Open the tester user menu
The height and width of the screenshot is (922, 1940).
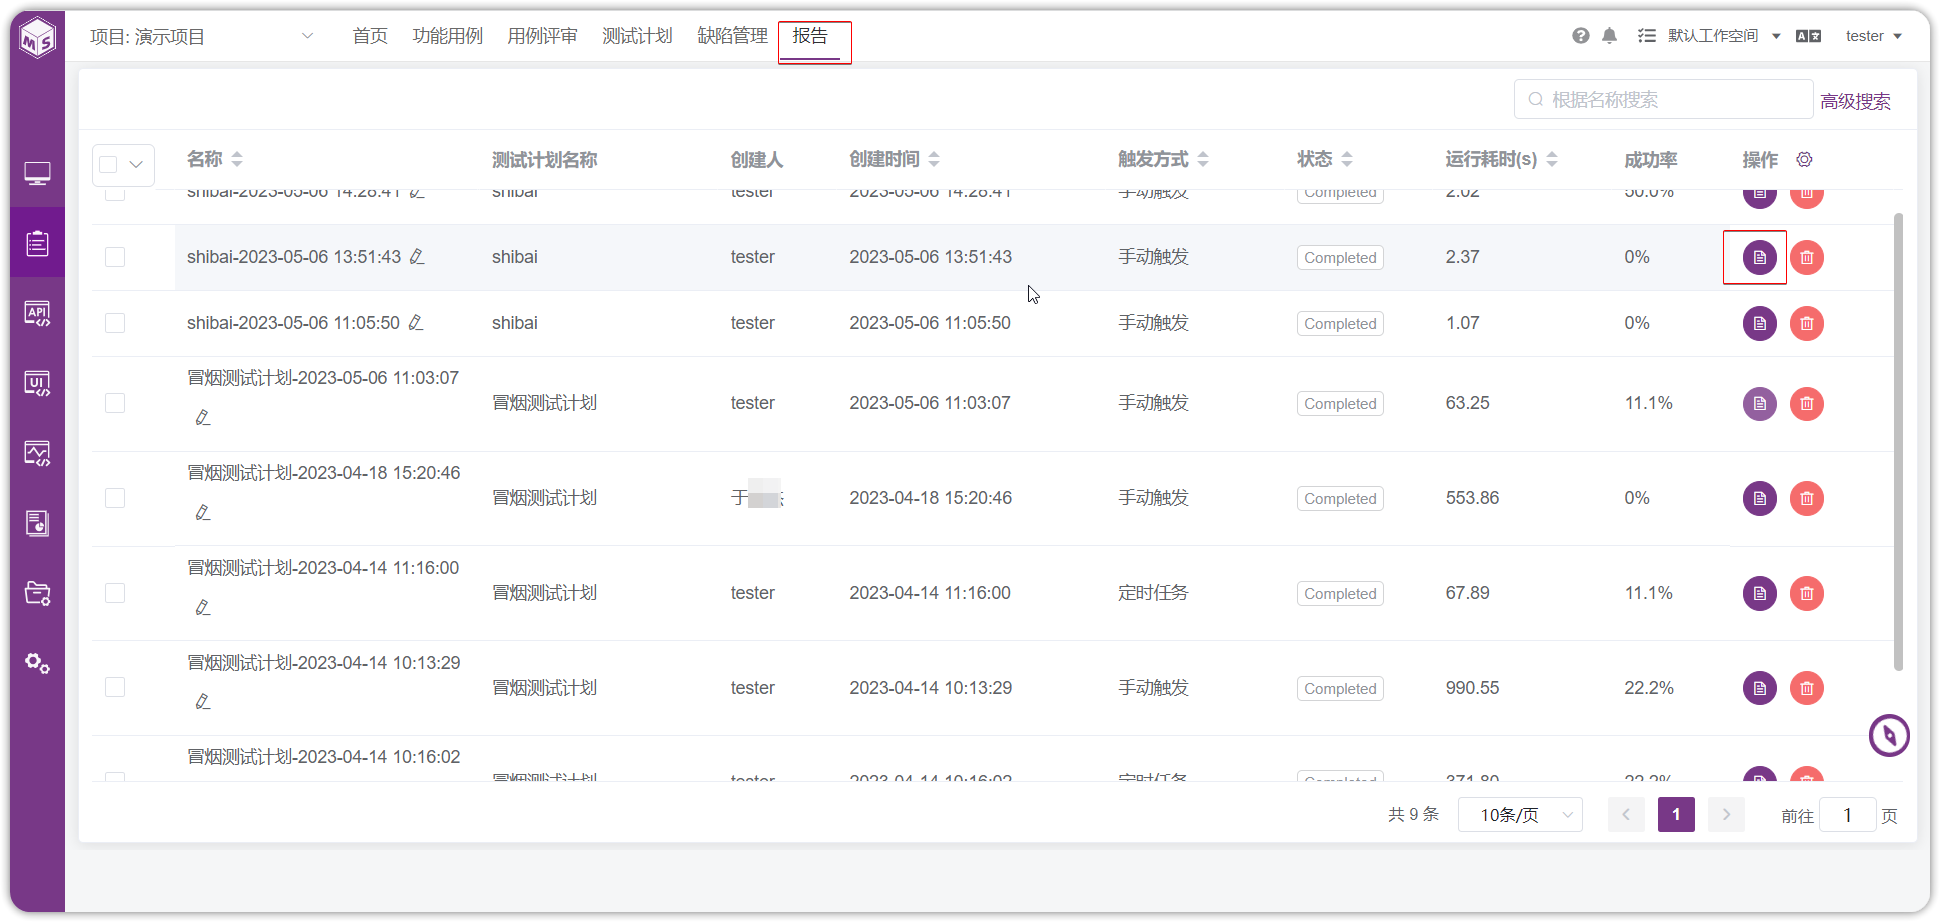pos(1873,36)
